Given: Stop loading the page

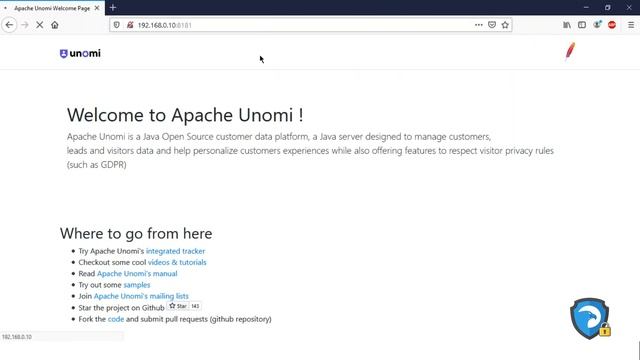Looking at the screenshot, I should (x=40, y=25).
